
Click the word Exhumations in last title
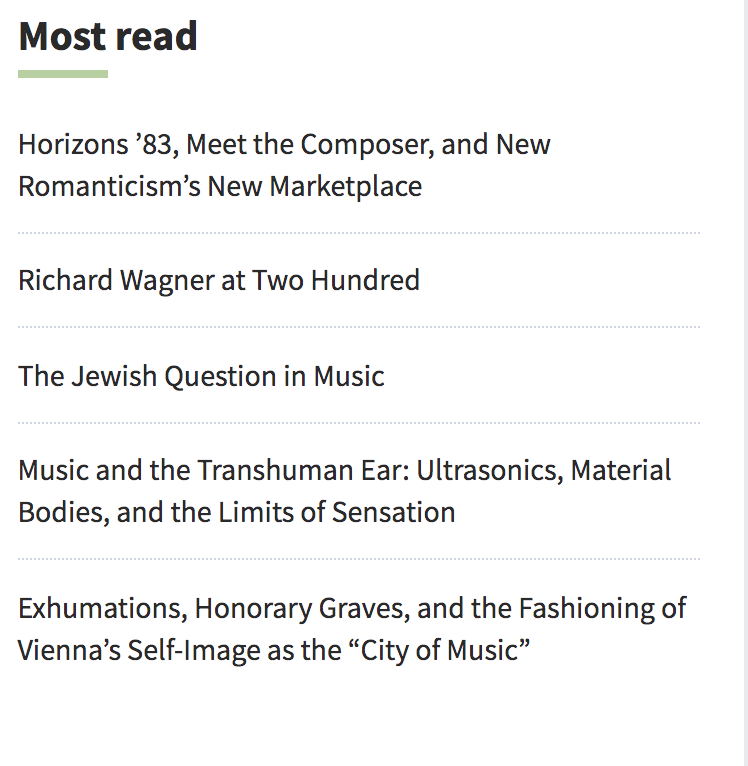(x=103, y=609)
